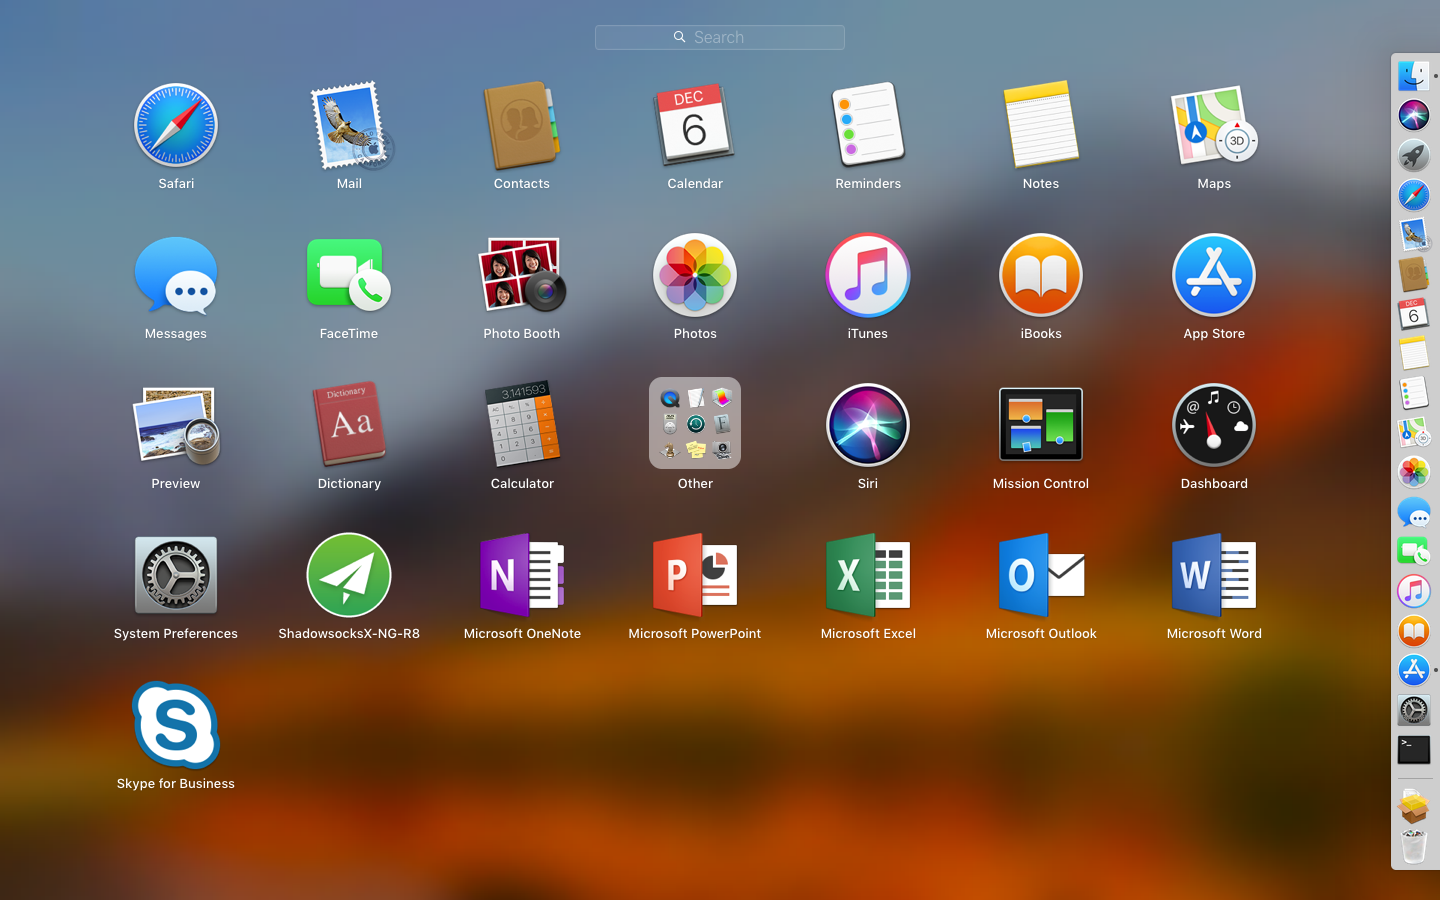
Task: Launch Siri from the Launchpad grid
Action: [868, 425]
